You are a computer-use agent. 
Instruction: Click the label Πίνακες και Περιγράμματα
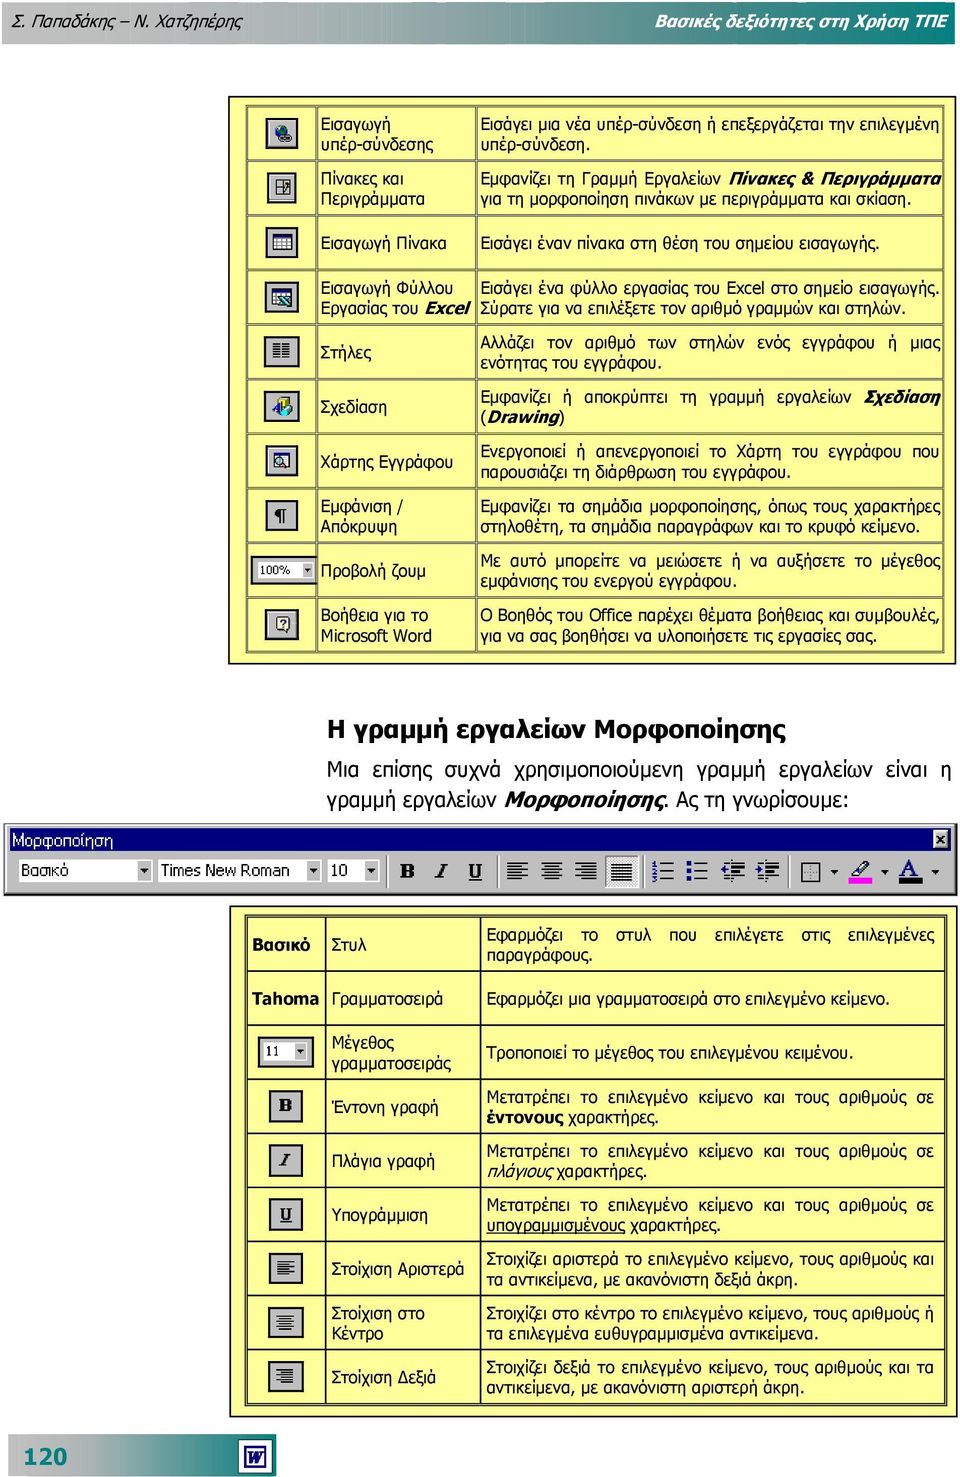pos(372,188)
